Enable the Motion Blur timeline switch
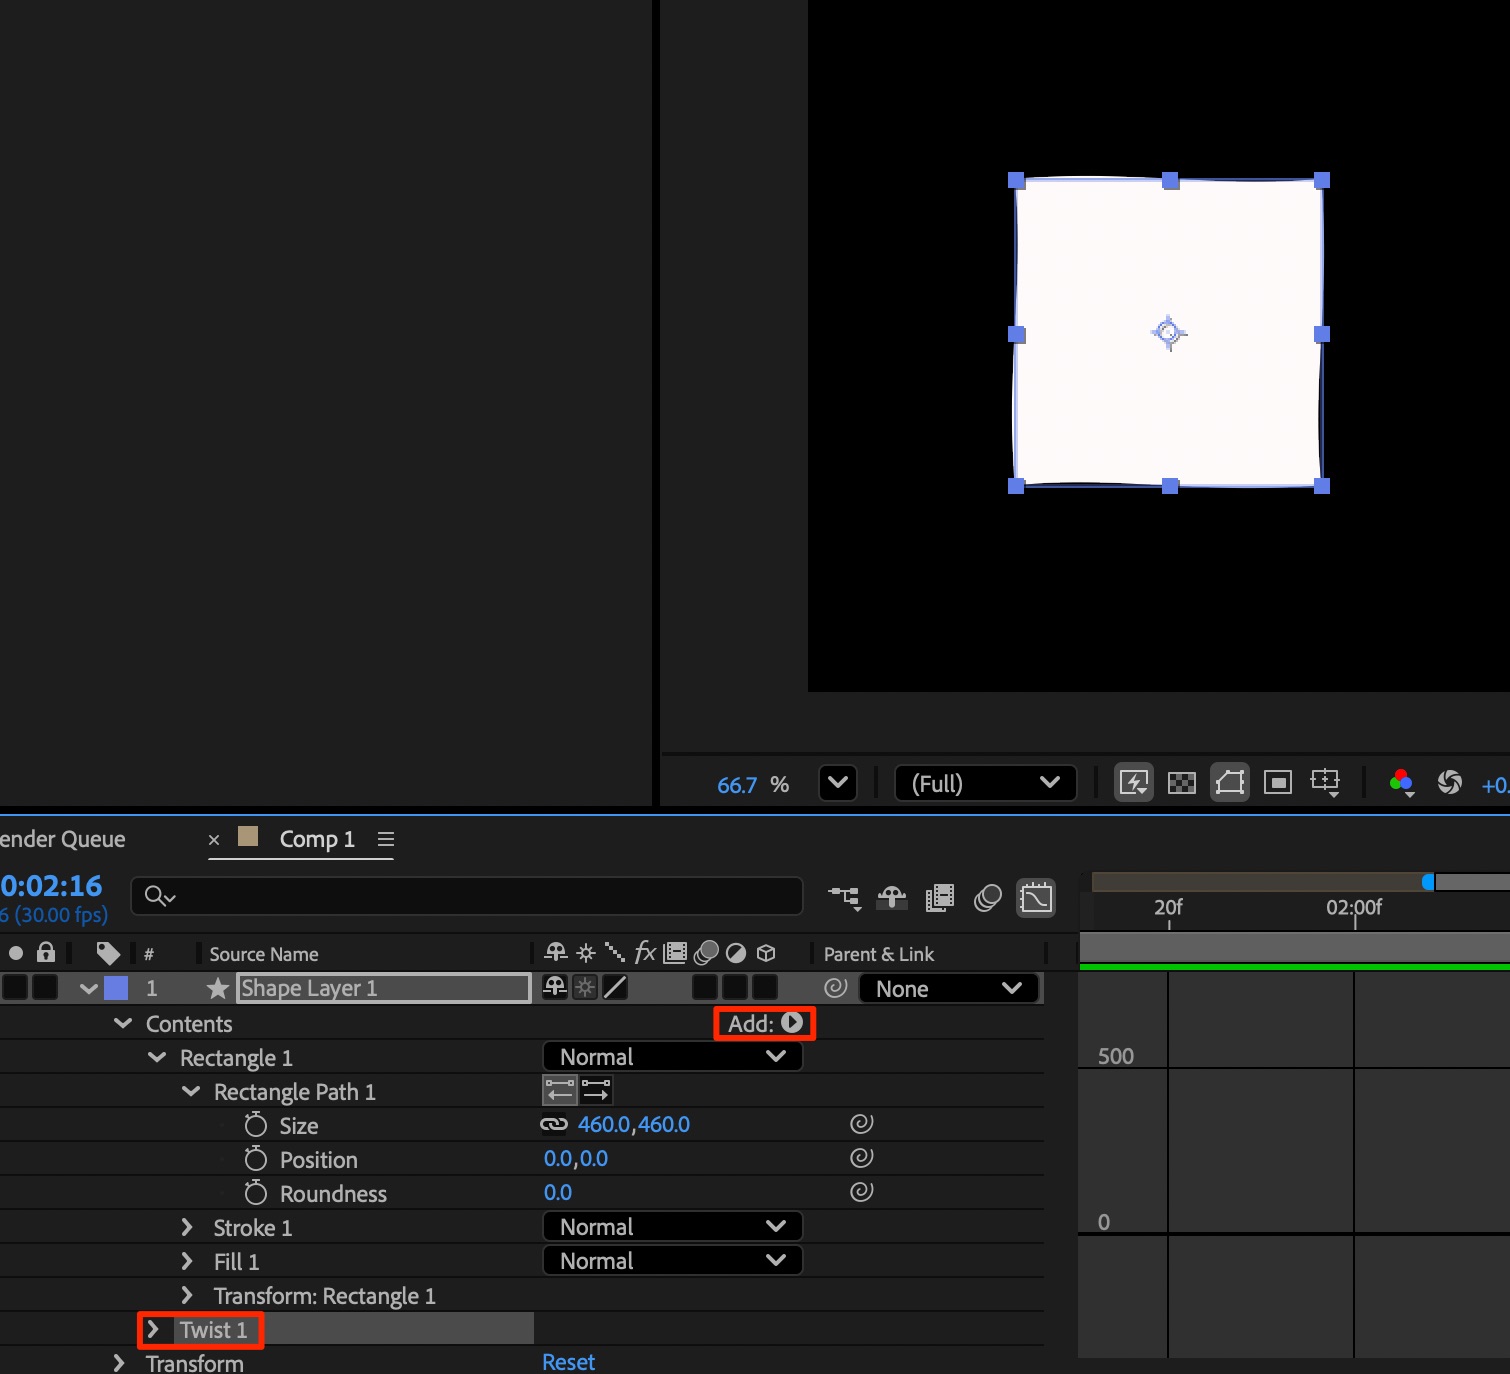 [x=988, y=898]
